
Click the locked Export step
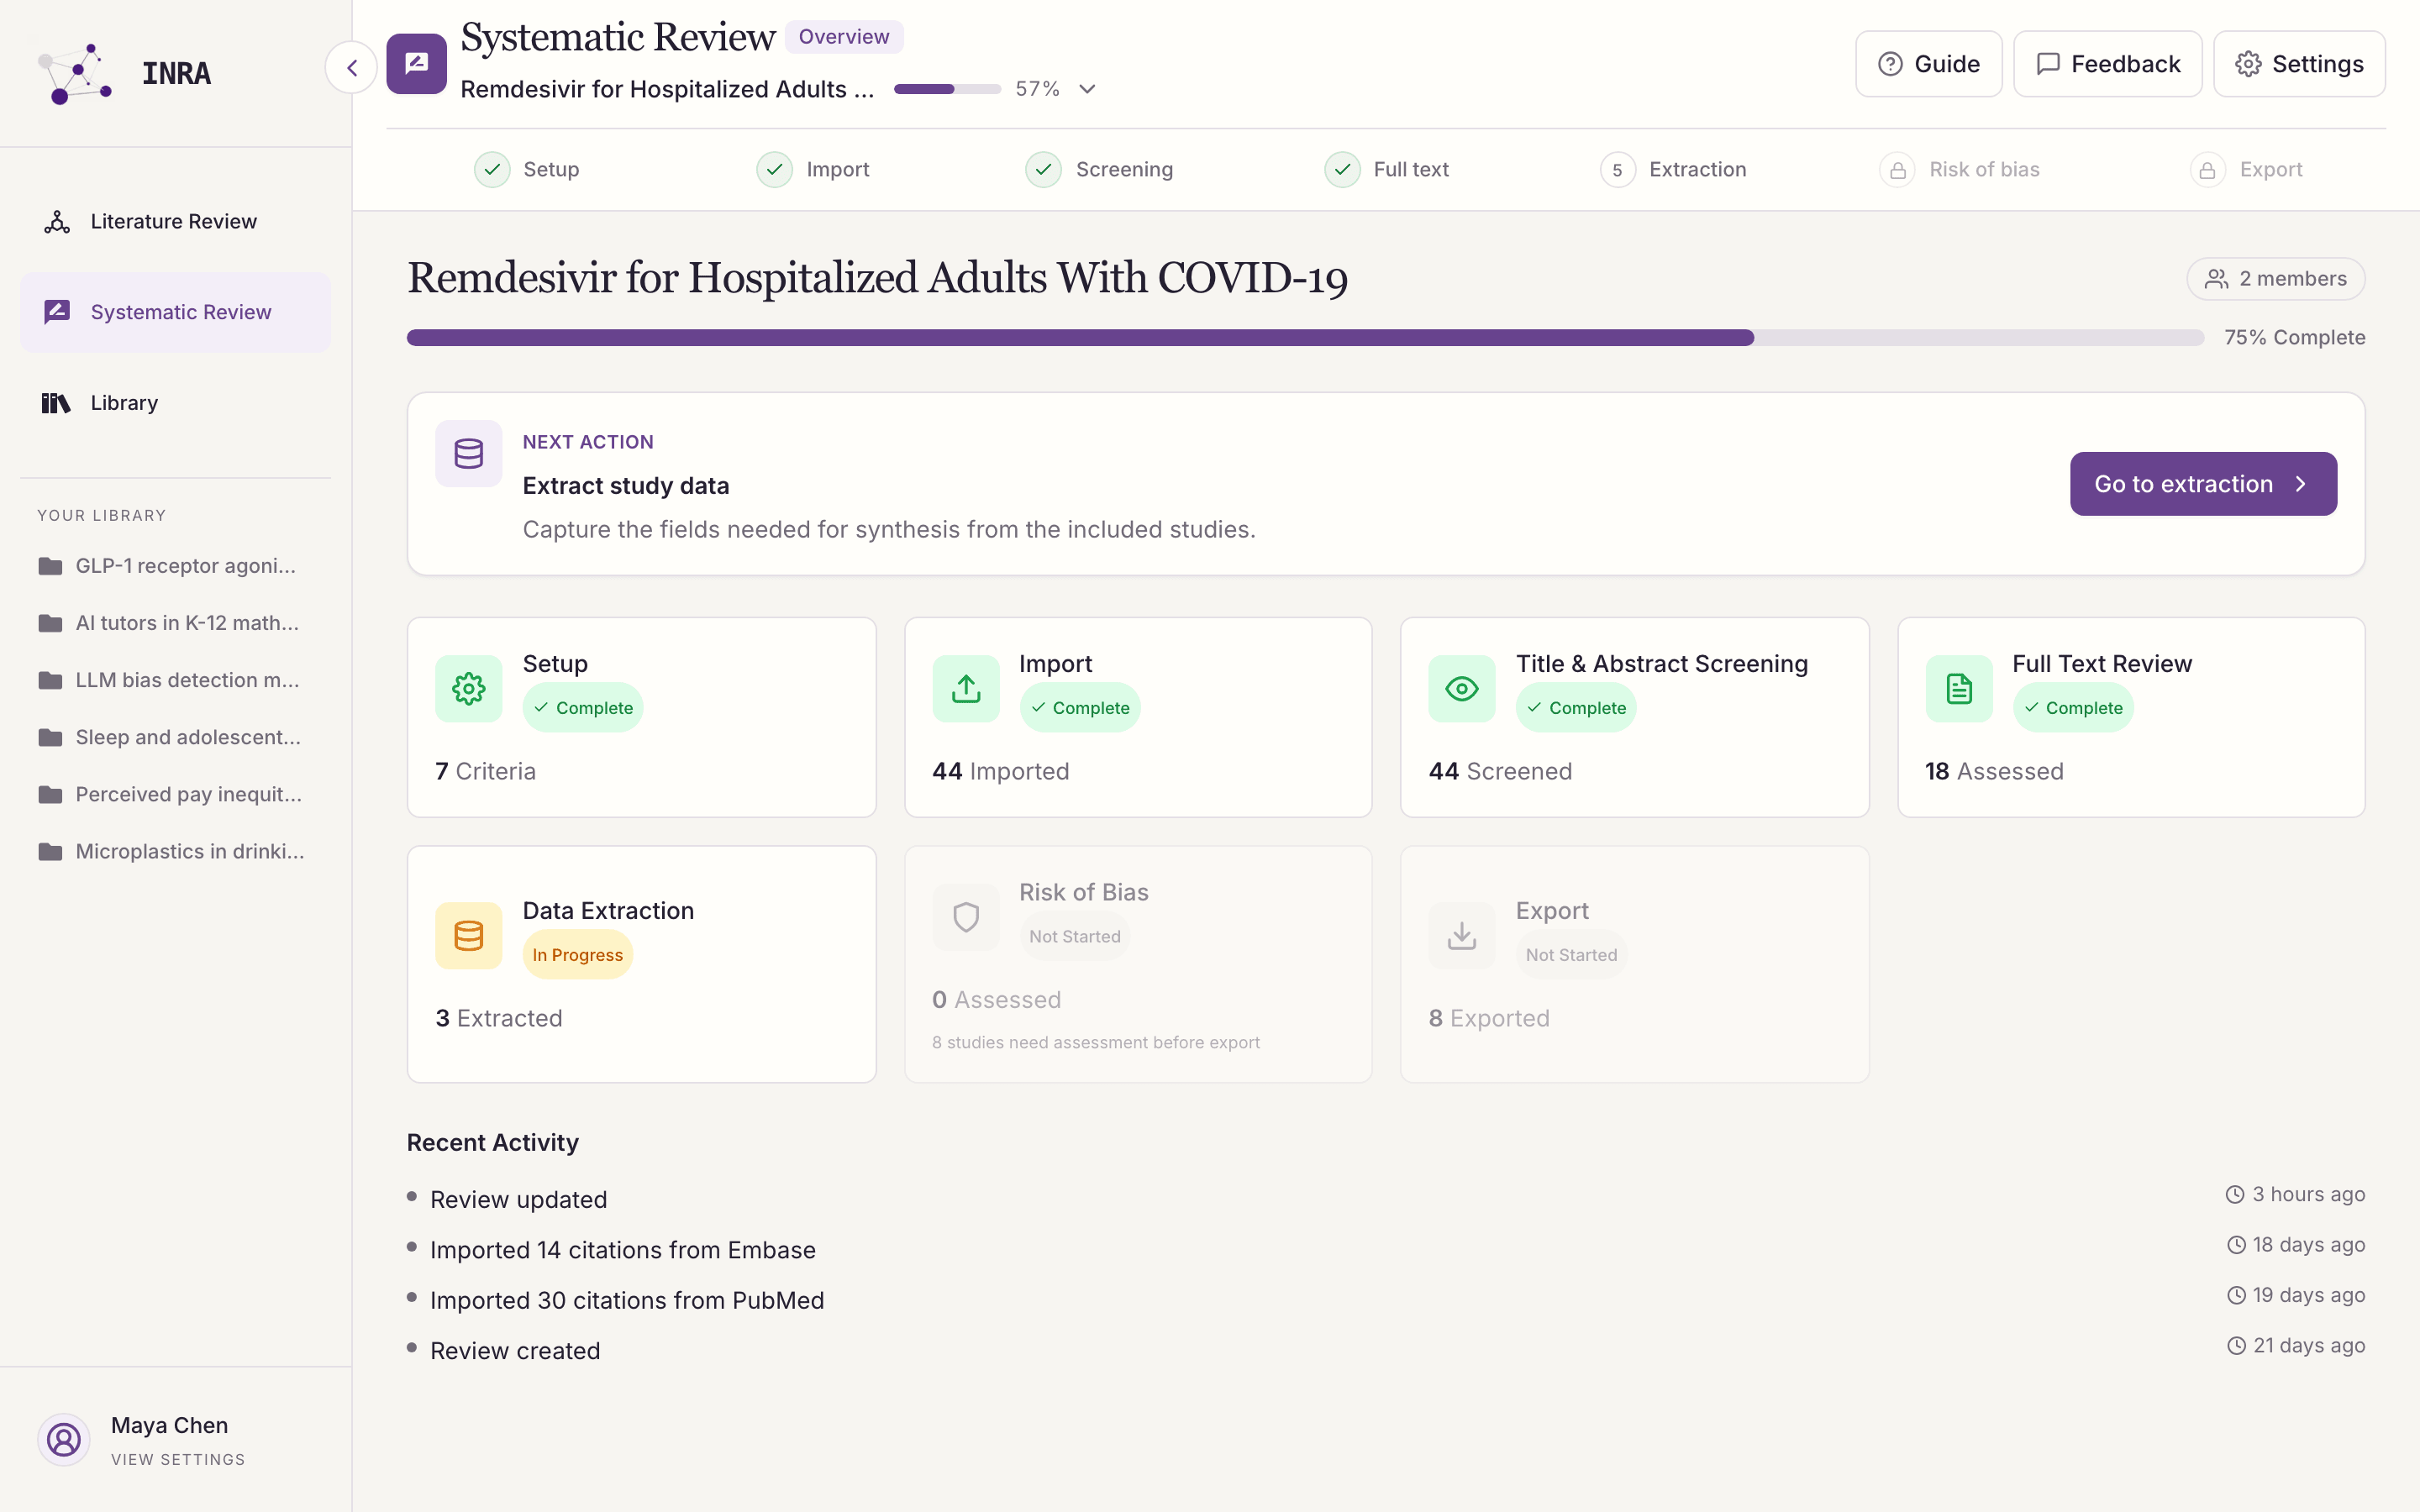[2246, 170]
